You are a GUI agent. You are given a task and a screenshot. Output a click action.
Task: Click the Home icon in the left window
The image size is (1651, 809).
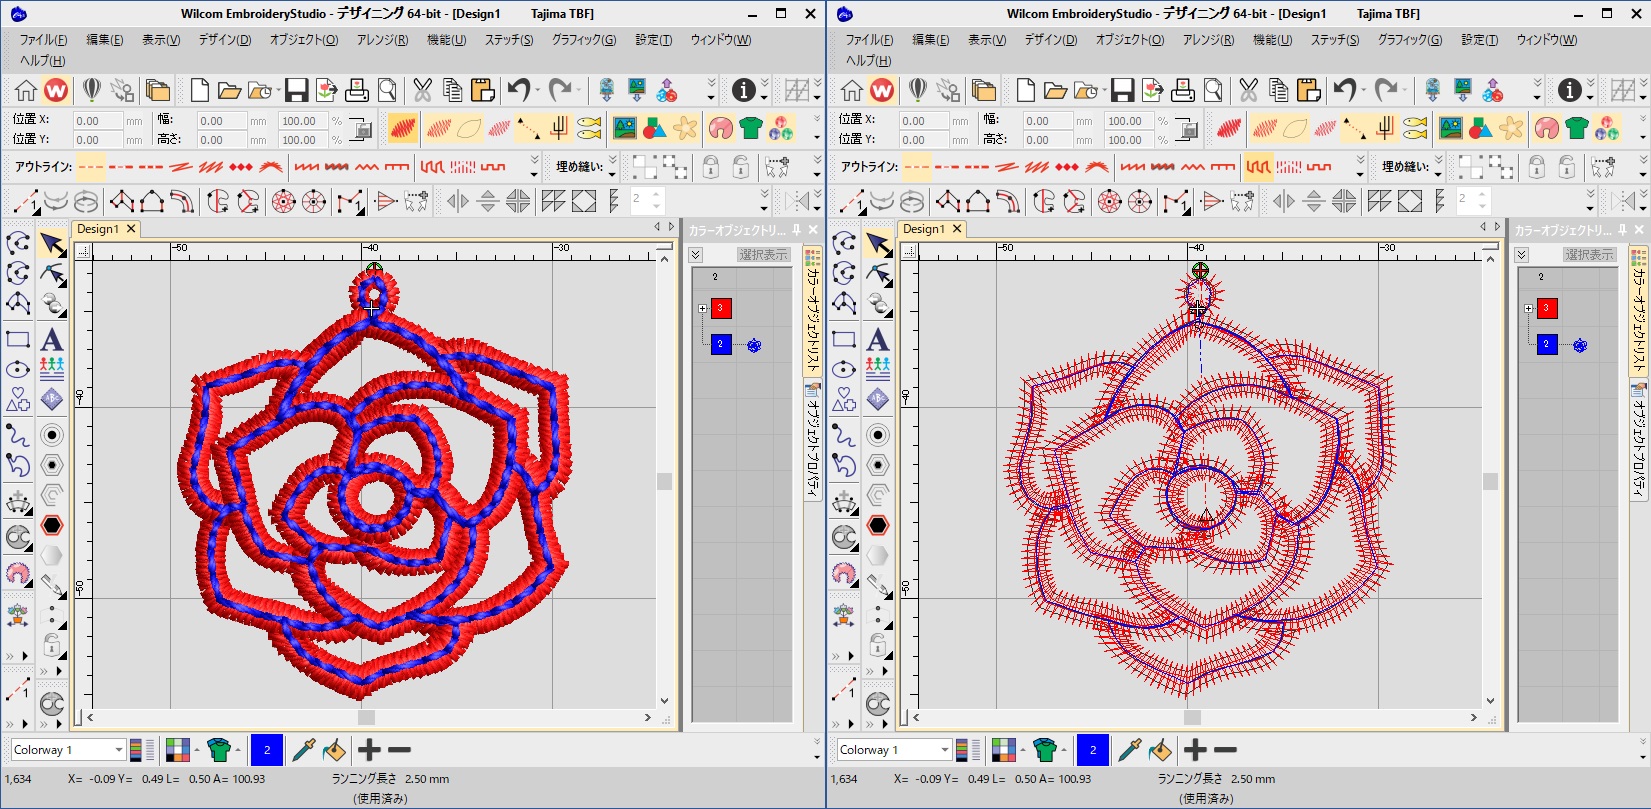coord(26,91)
